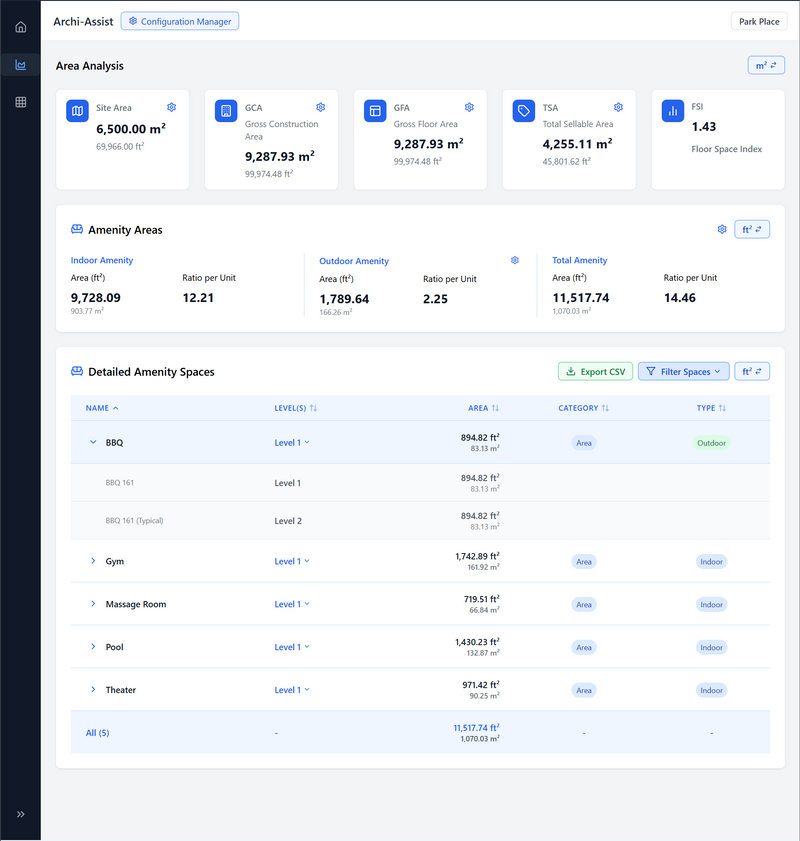The width and height of the screenshot is (800, 841).
Task: Open Outdoor Amenity settings gear
Action: click(x=515, y=260)
